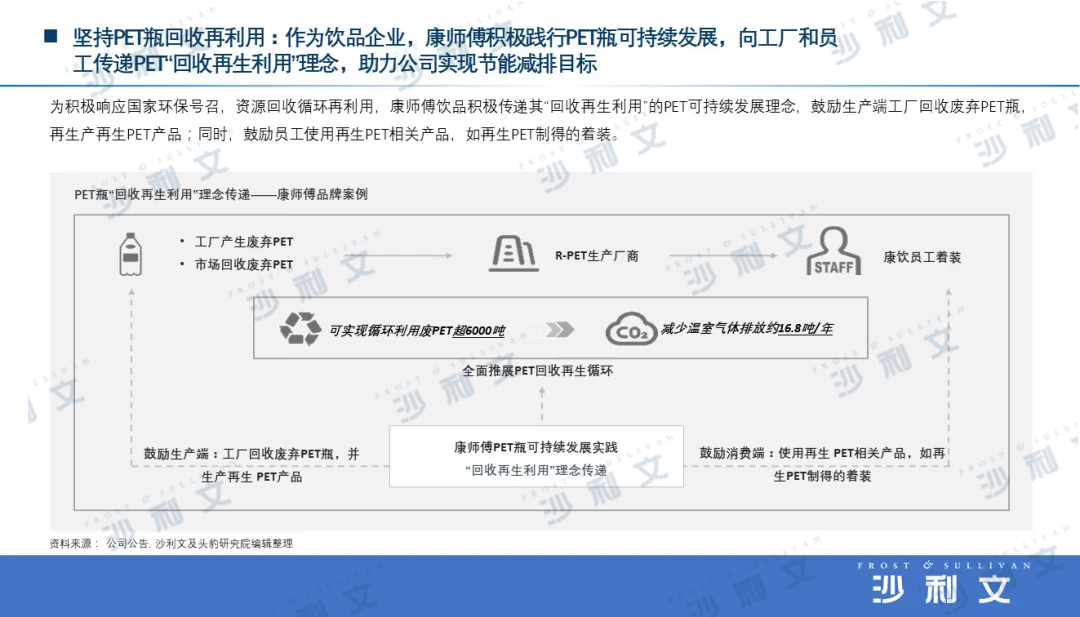Click the PET bottle icon

(x=129, y=254)
